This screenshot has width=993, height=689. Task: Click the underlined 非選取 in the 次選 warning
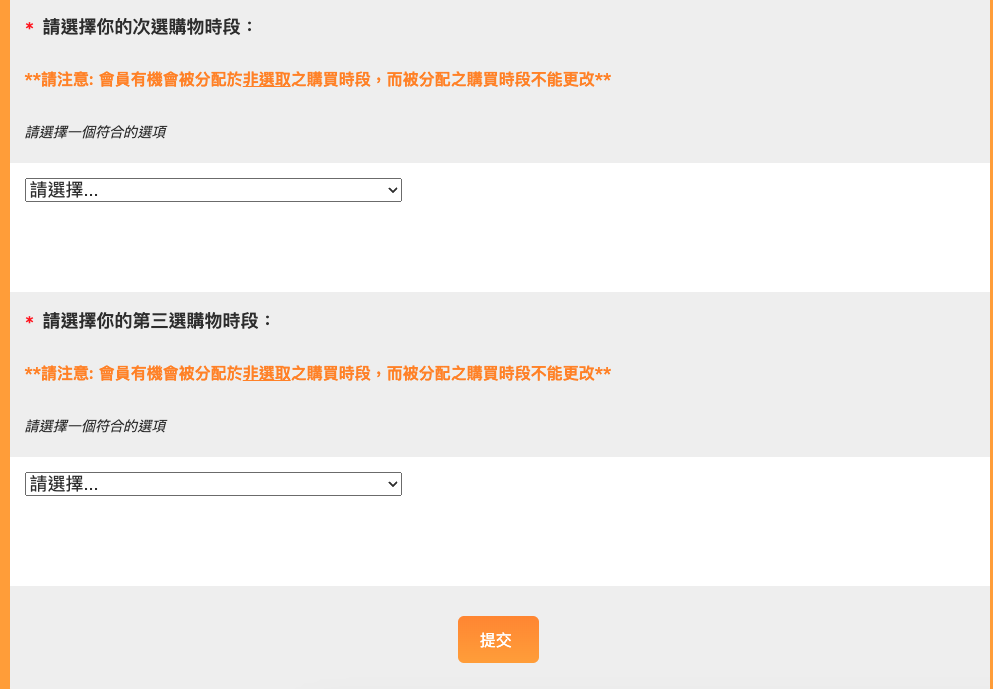pyautogui.click(x=266, y=80)
